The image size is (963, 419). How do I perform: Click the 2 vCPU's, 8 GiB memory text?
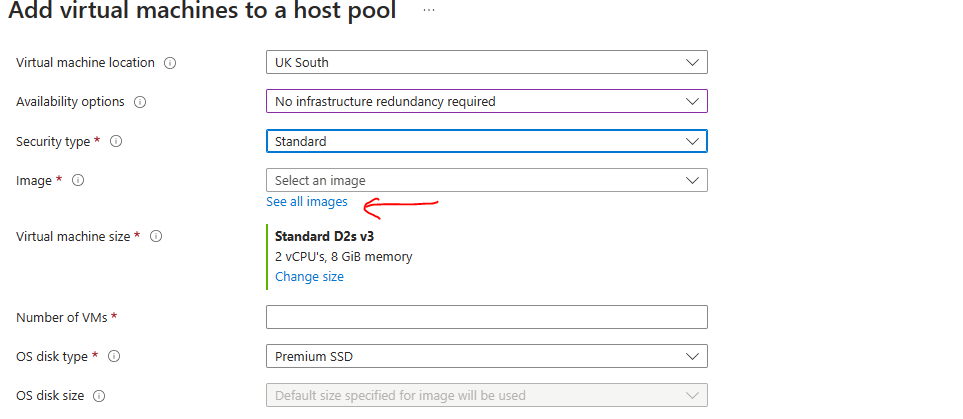[343, 257]
